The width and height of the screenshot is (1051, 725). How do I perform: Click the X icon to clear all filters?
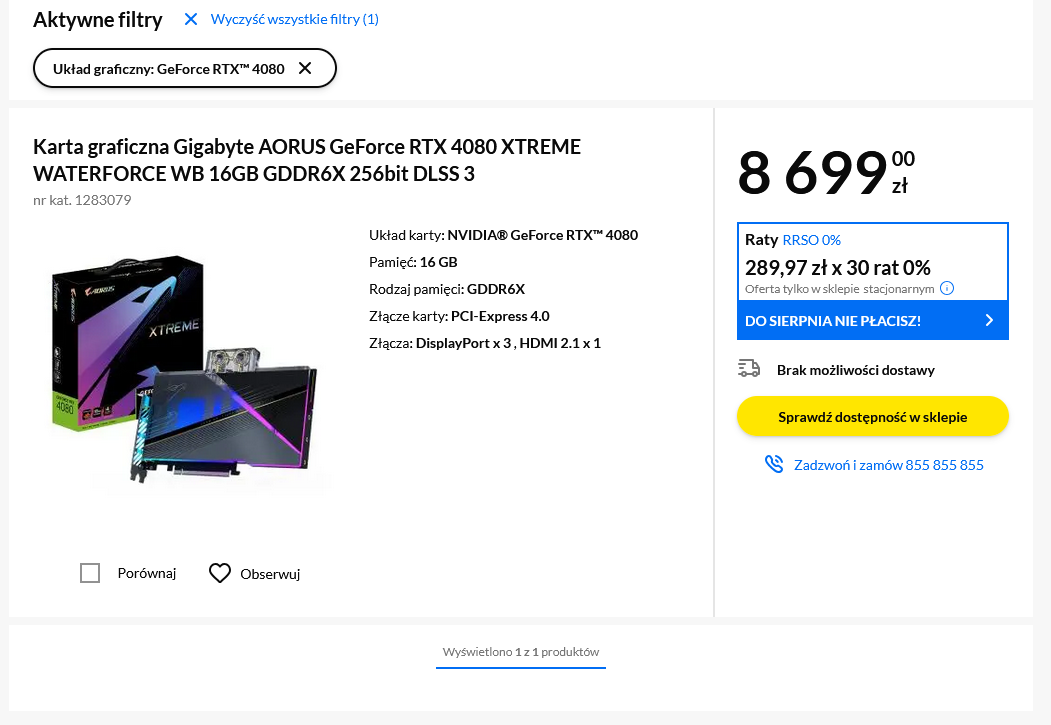(x=191, y=19)
